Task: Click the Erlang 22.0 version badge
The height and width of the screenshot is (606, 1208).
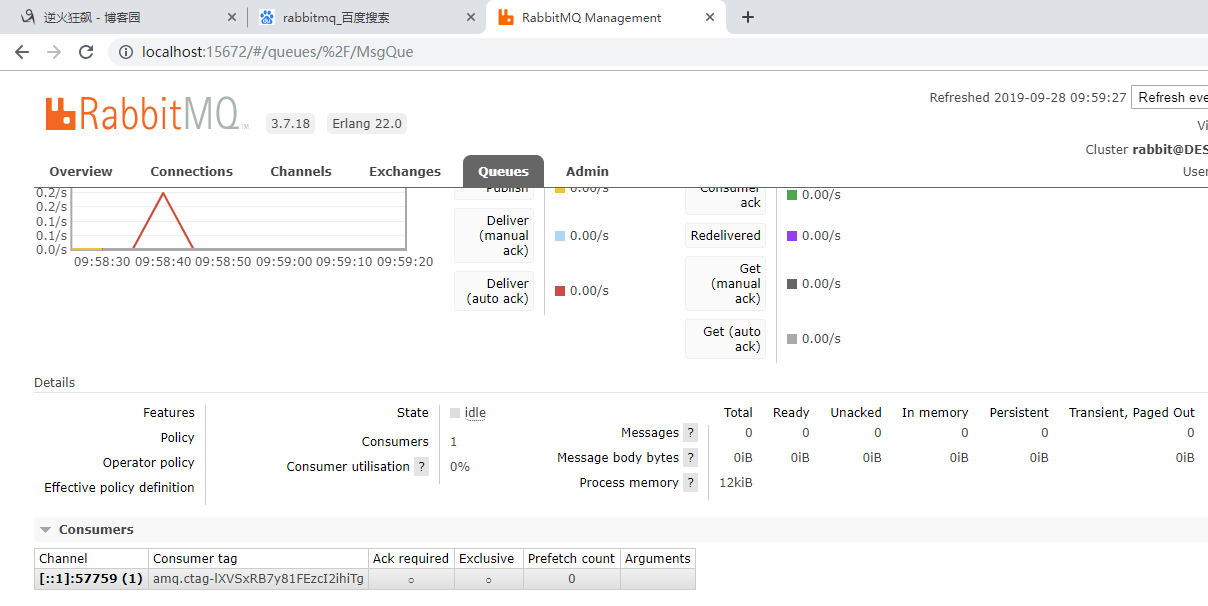Action: [367, 124]
